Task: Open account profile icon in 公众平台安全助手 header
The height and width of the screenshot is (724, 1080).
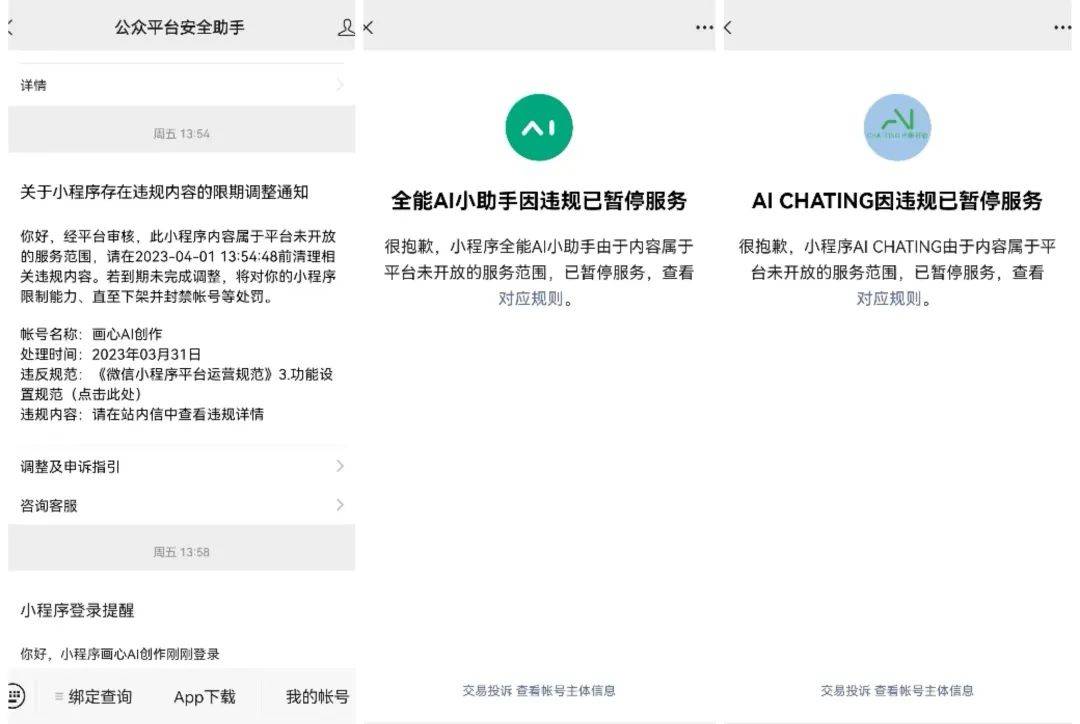Action: [x=346, y=28]
